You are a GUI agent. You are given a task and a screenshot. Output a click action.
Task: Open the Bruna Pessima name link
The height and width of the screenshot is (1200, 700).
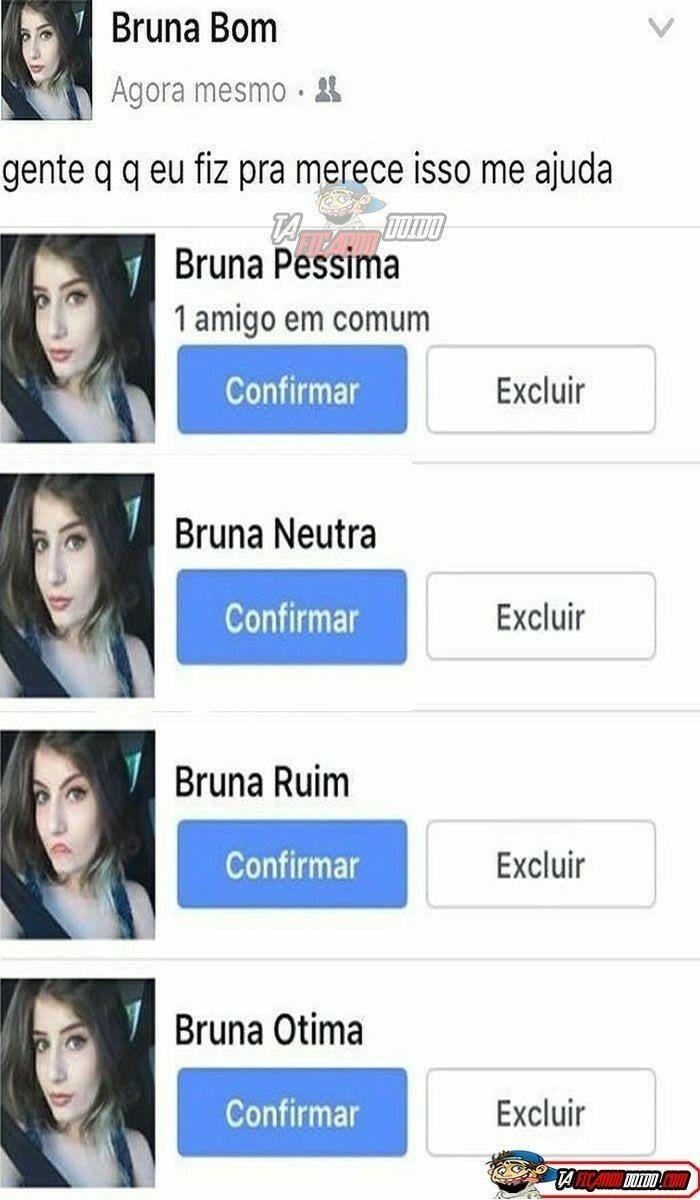[287, 266]
